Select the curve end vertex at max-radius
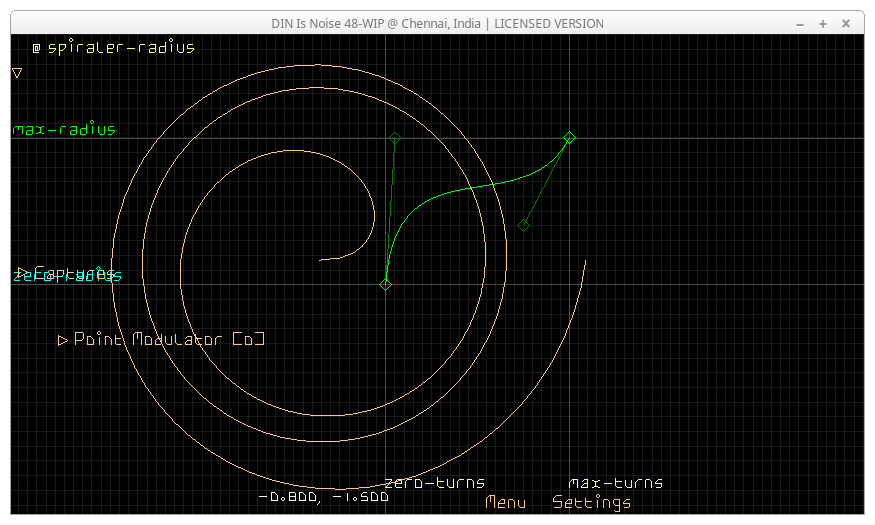 point(569,137)
